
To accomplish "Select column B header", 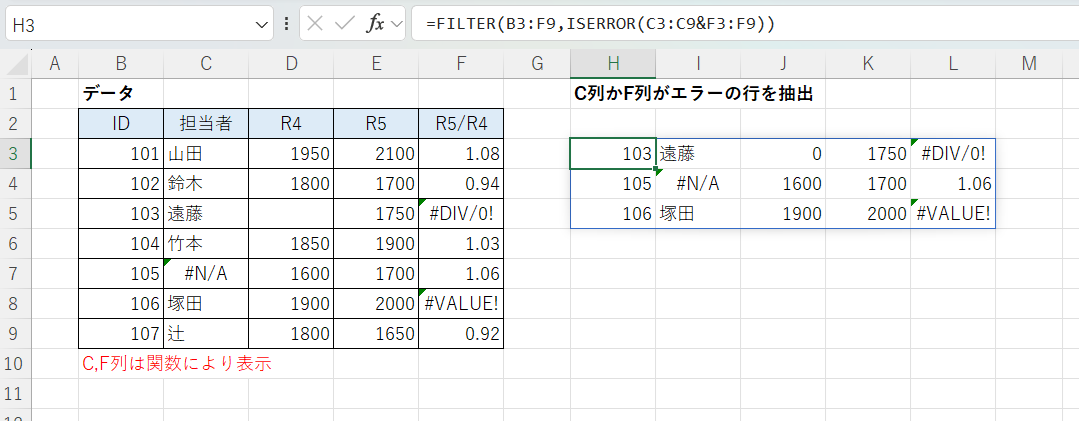I will click(x=121, y=64).
